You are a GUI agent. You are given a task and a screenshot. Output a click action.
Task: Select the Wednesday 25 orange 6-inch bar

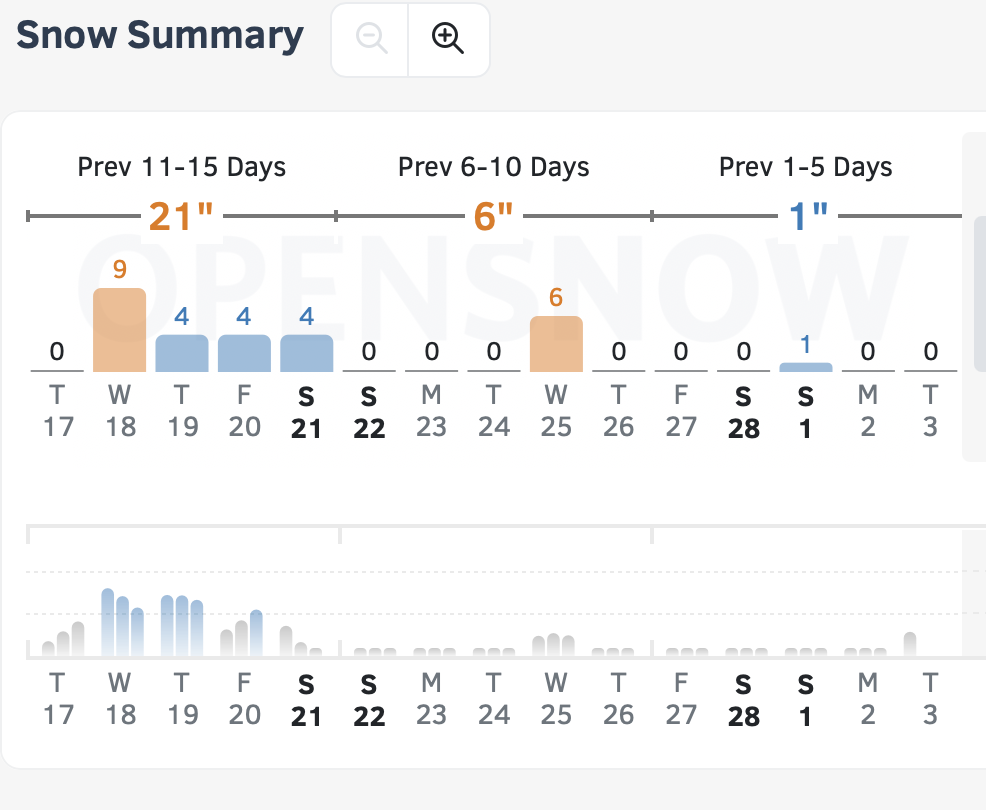556,344
